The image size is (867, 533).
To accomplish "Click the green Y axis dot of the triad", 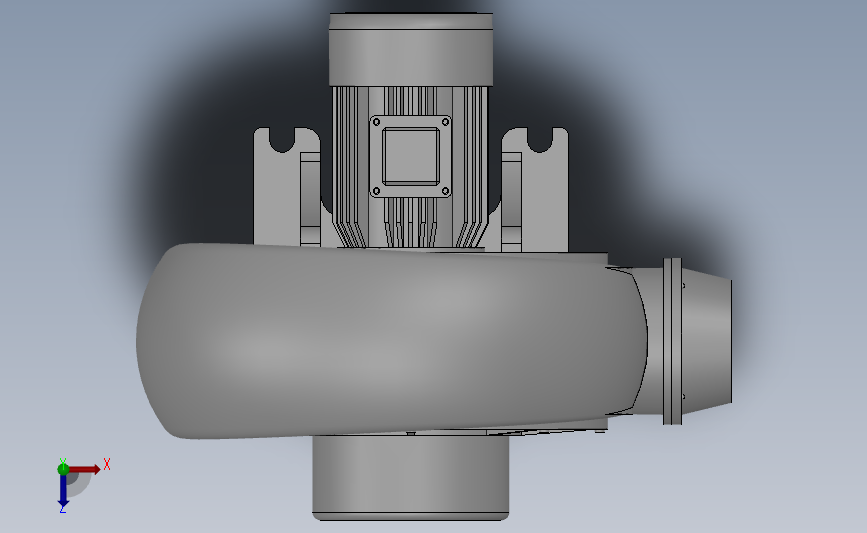I will 63,469.
